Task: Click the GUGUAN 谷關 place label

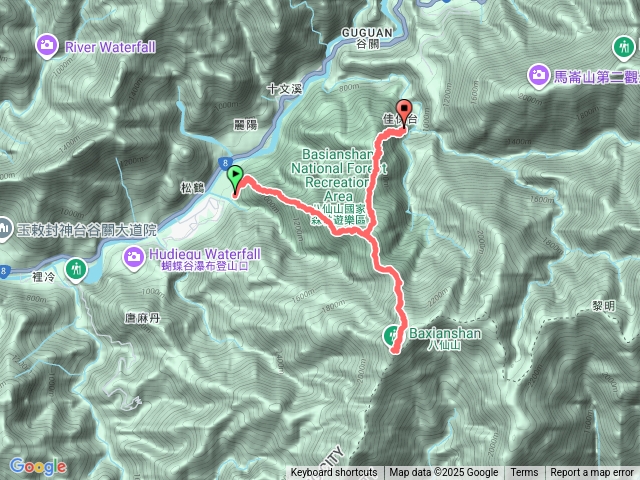Action: (x=367, y=38)
